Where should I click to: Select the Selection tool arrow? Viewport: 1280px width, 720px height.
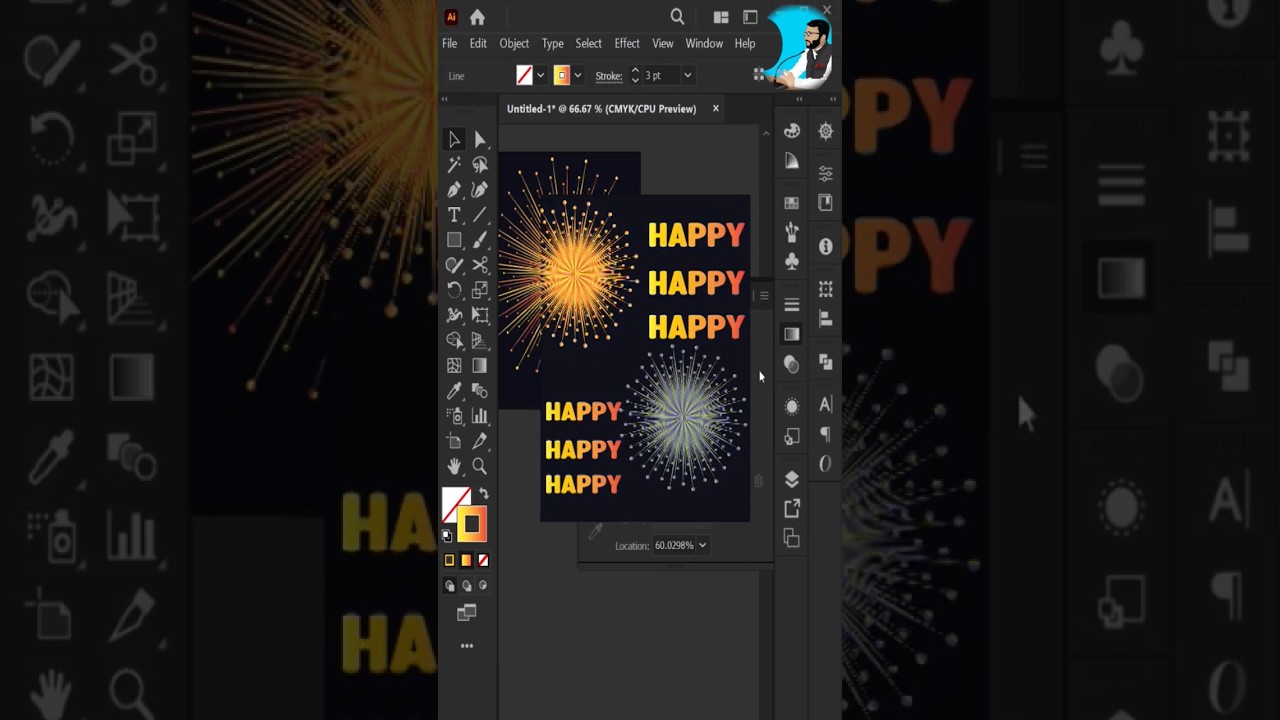pos(454,140)
